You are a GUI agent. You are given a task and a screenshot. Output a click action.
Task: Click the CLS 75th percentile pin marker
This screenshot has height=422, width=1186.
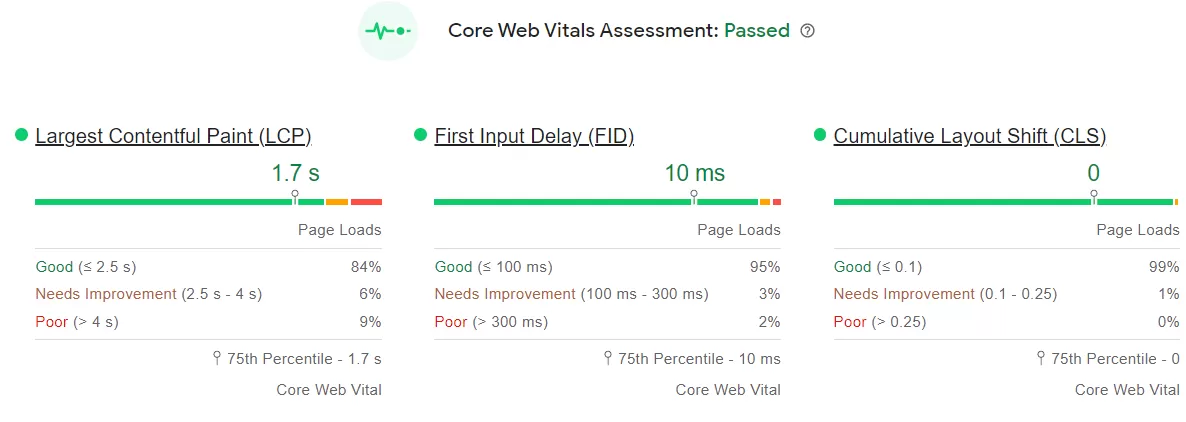(1094, 195)
